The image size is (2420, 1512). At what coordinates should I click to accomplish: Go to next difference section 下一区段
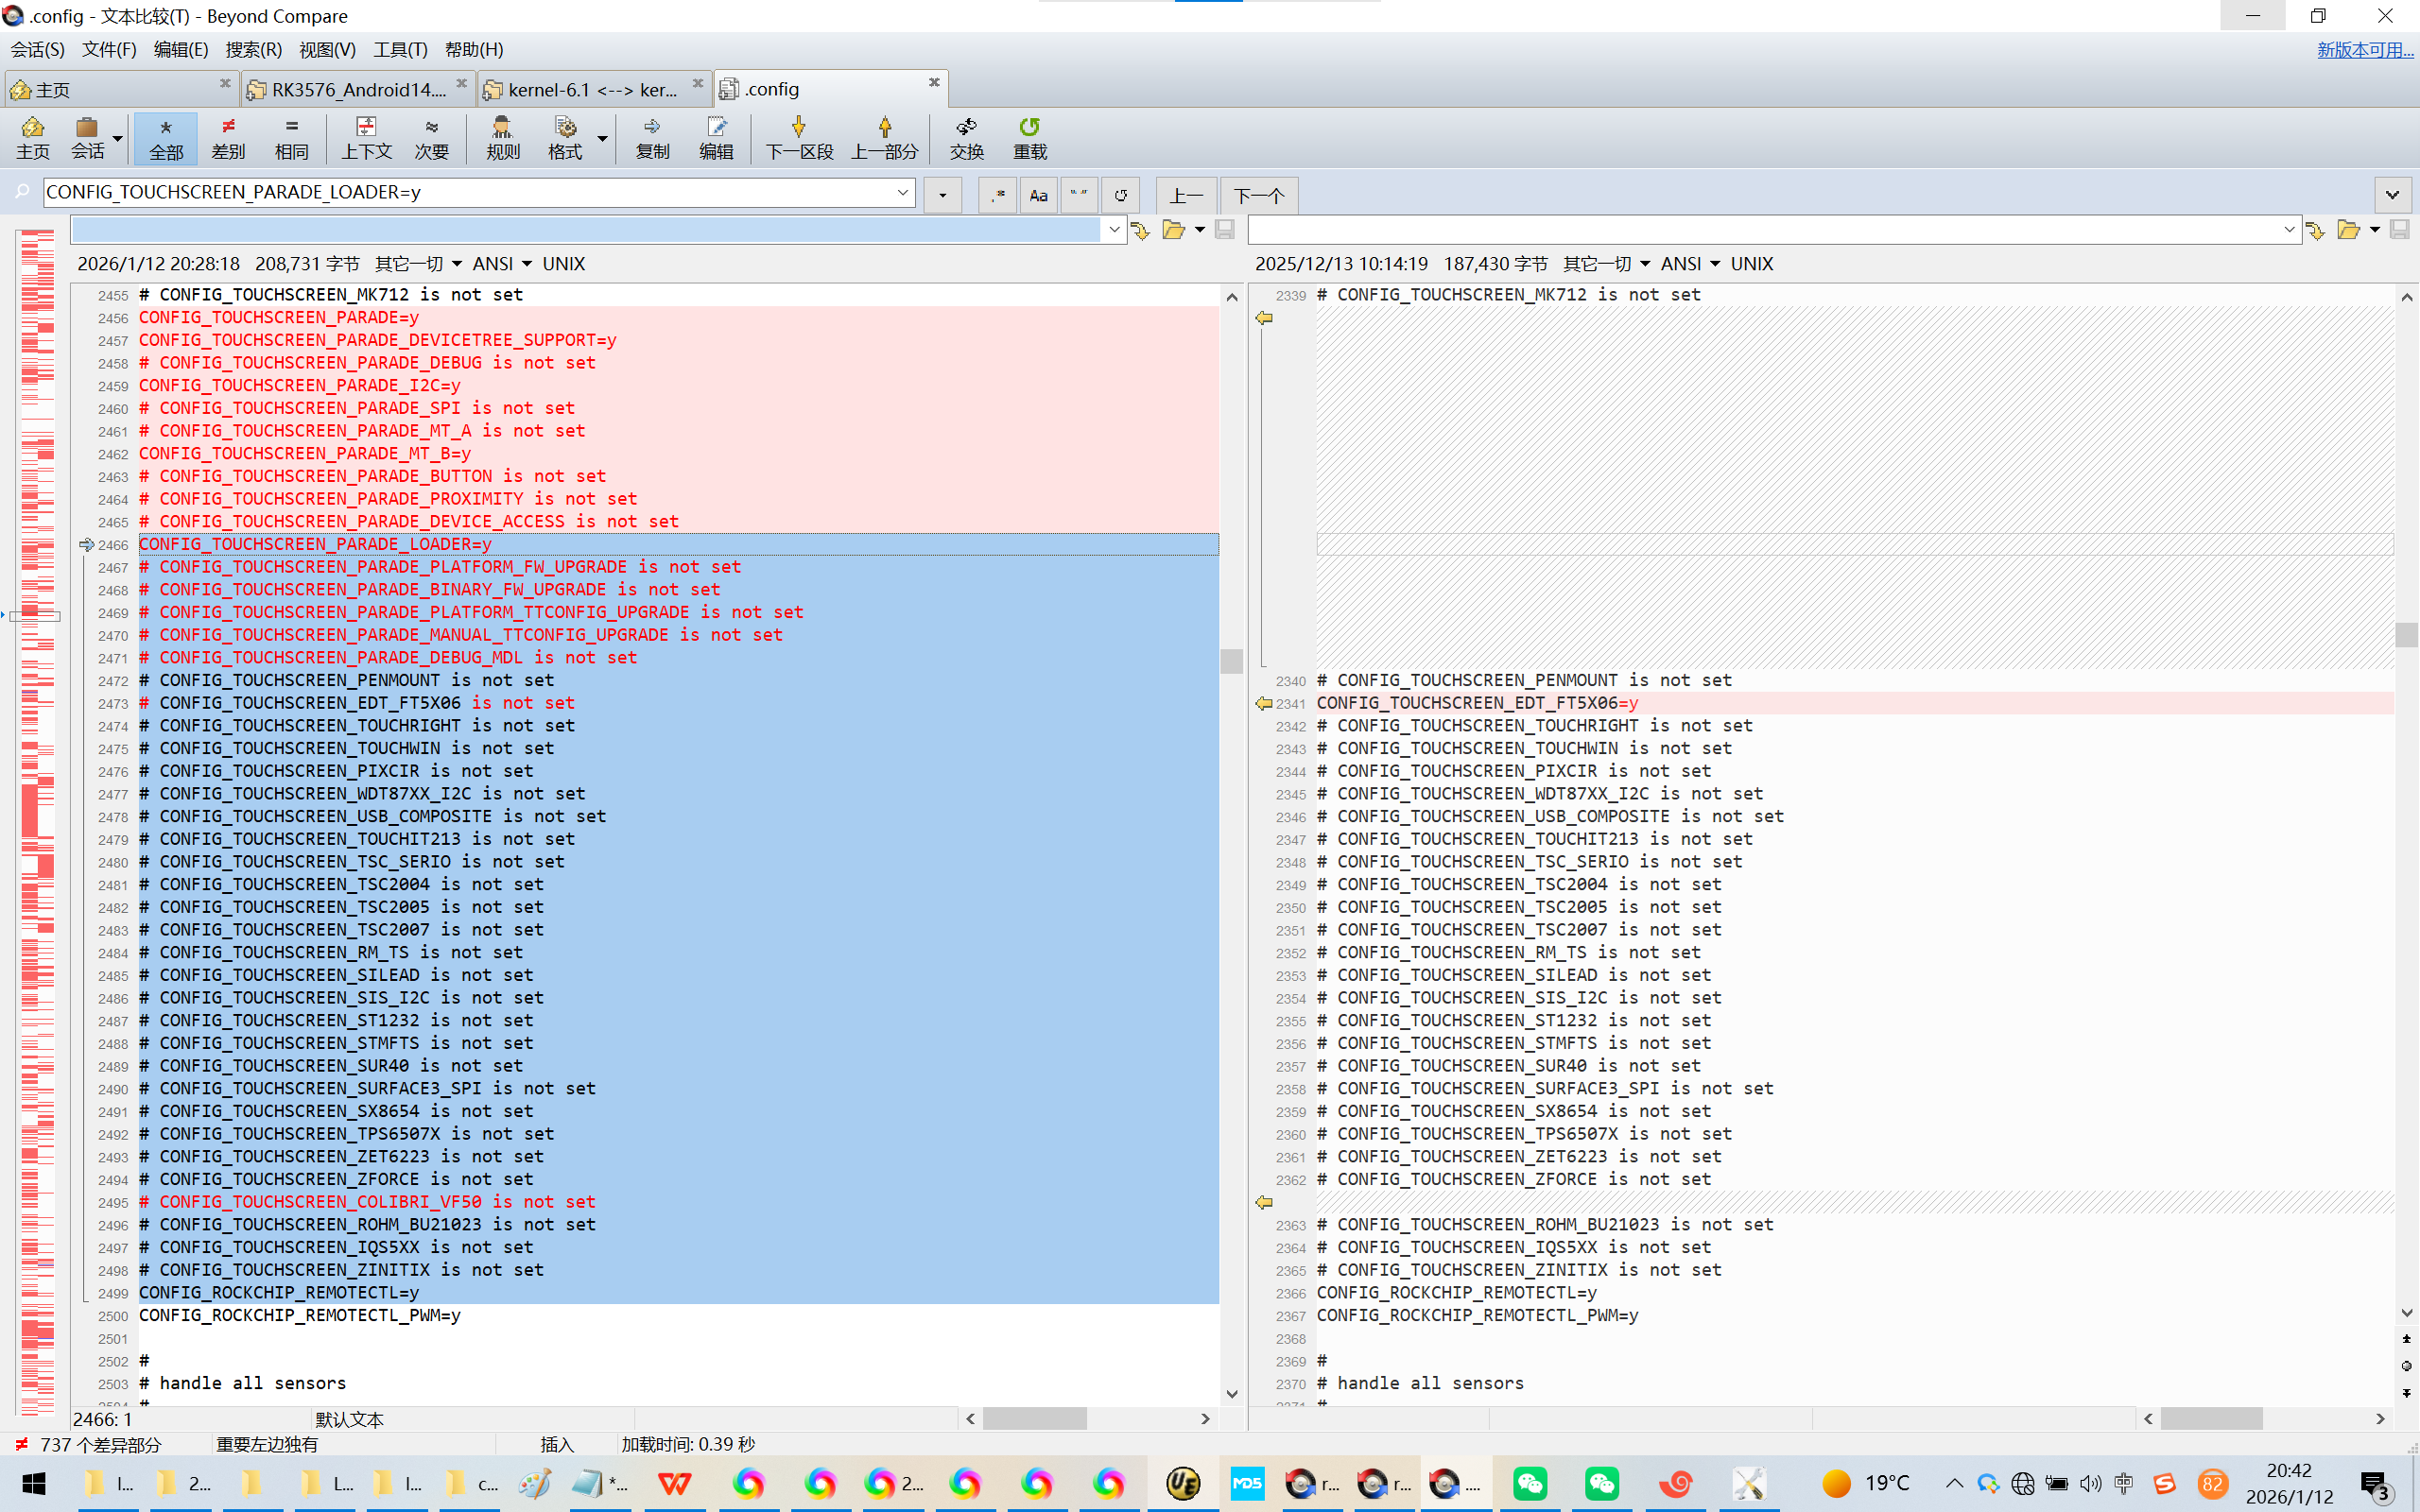point(798,137)
